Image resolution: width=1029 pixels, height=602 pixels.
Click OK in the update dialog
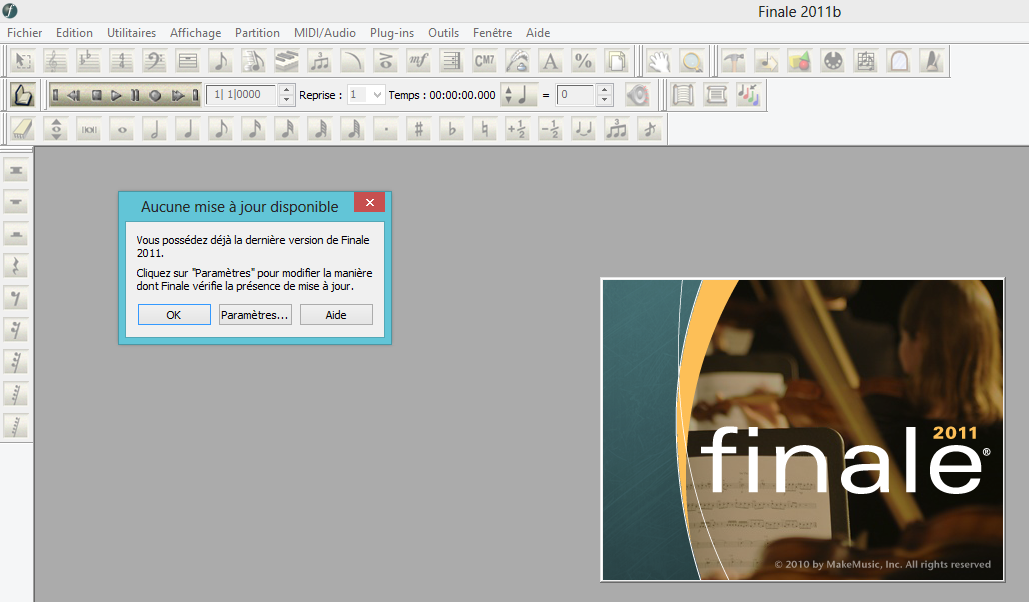coord(174,314)
